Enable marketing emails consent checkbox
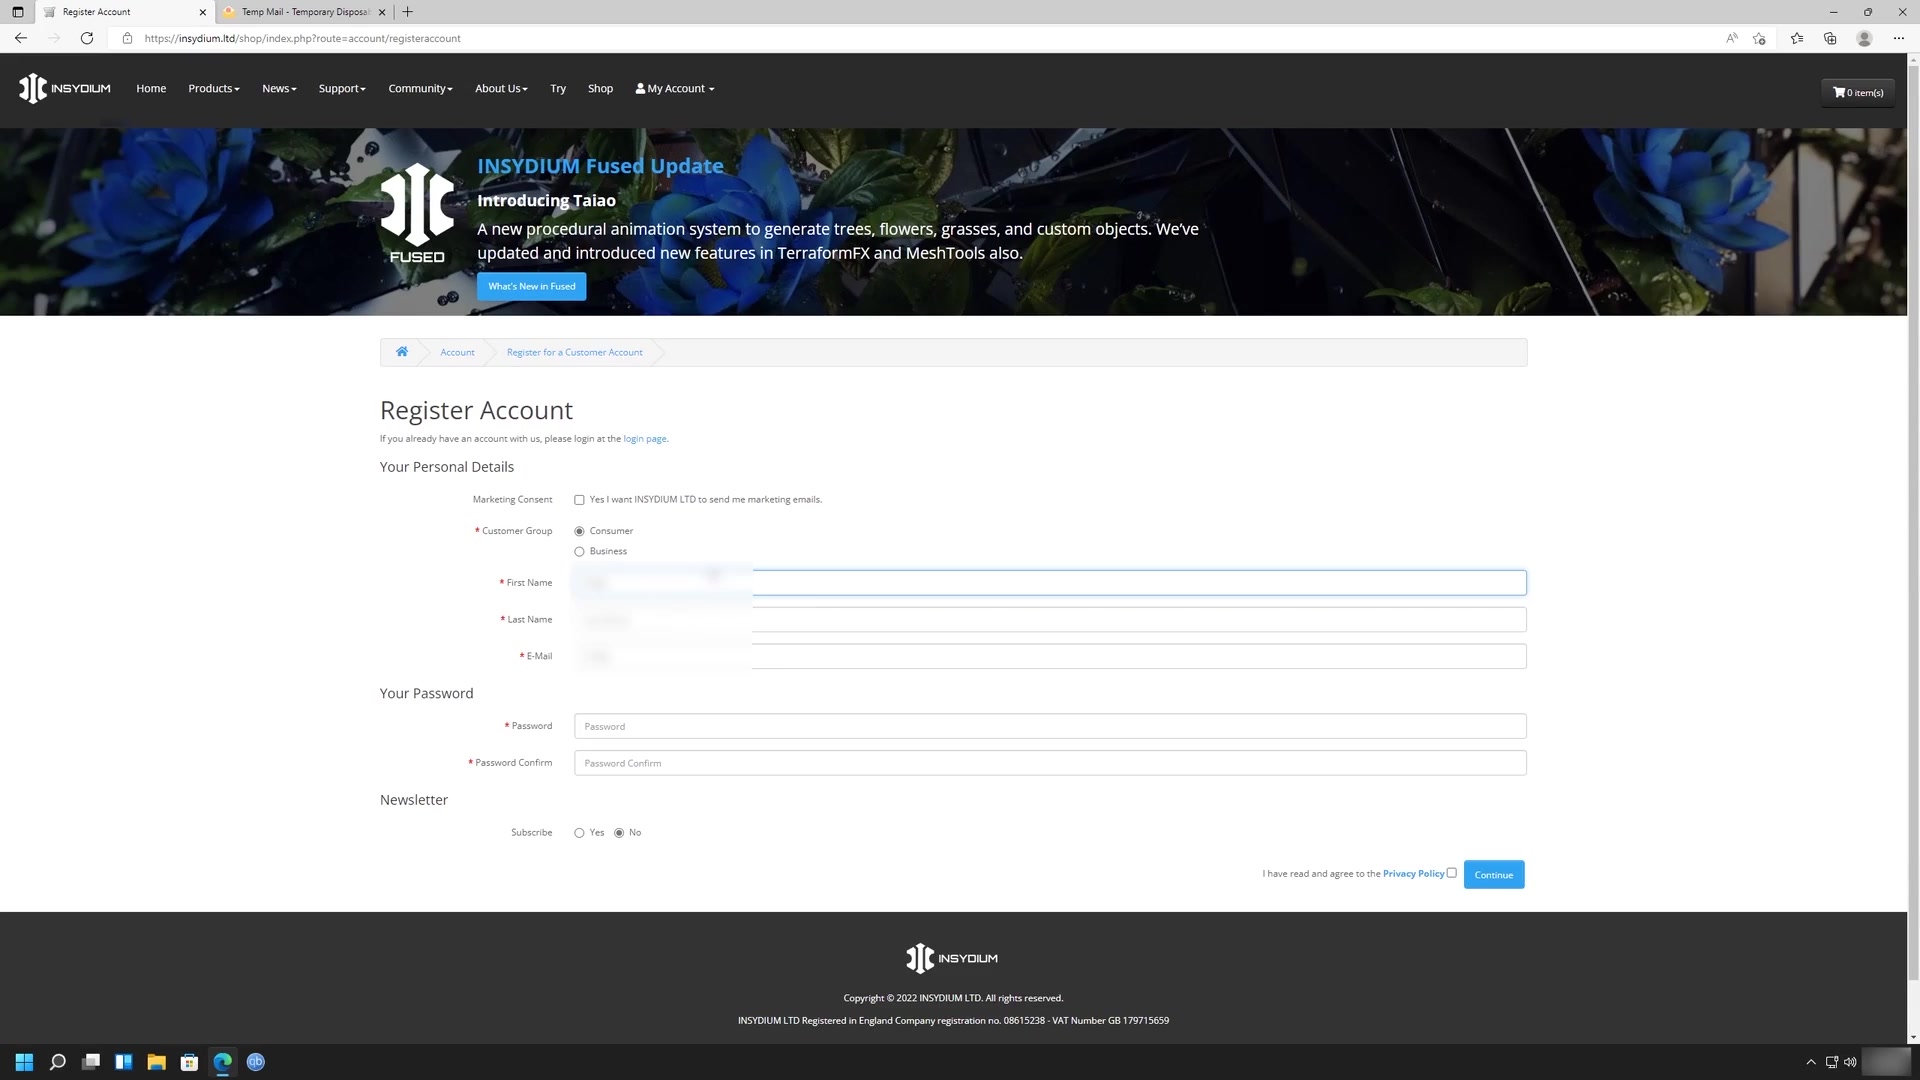Screen dimensions: 1920x1080 (x=579, y=500)
